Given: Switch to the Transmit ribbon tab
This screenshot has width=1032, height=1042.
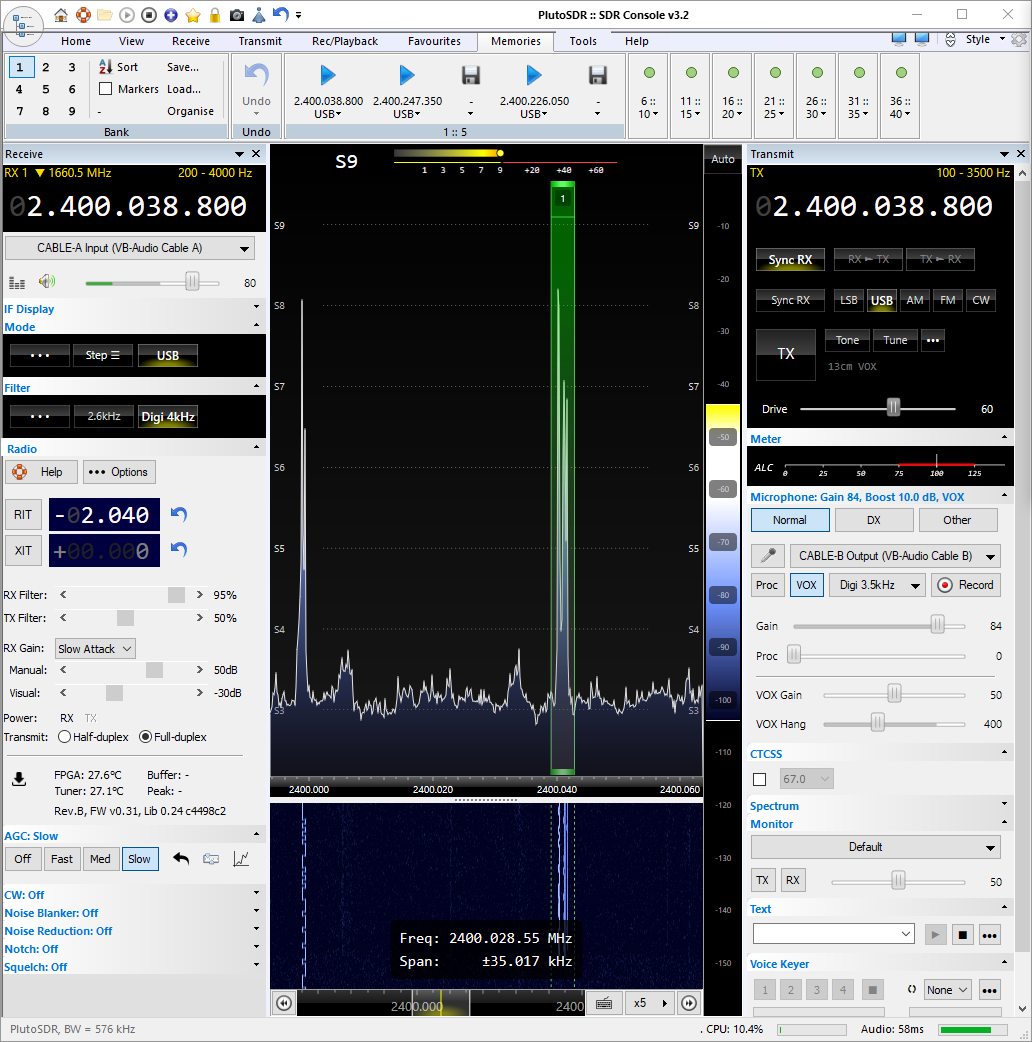Looking at the screenshot, I should click(x=260, y=41).
